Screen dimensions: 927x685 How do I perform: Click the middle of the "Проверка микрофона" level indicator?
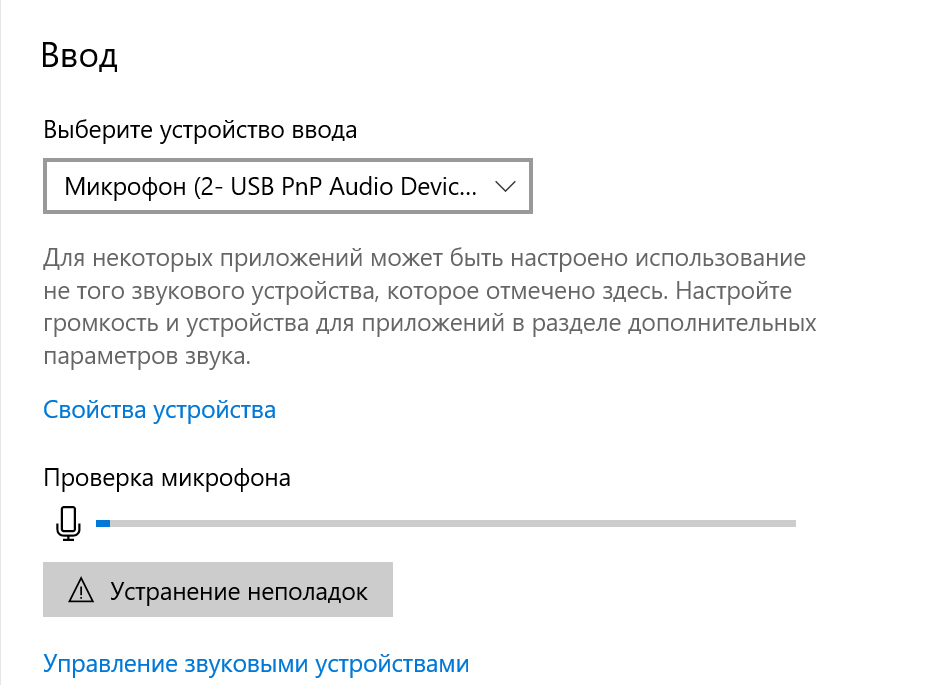[445, 521]
